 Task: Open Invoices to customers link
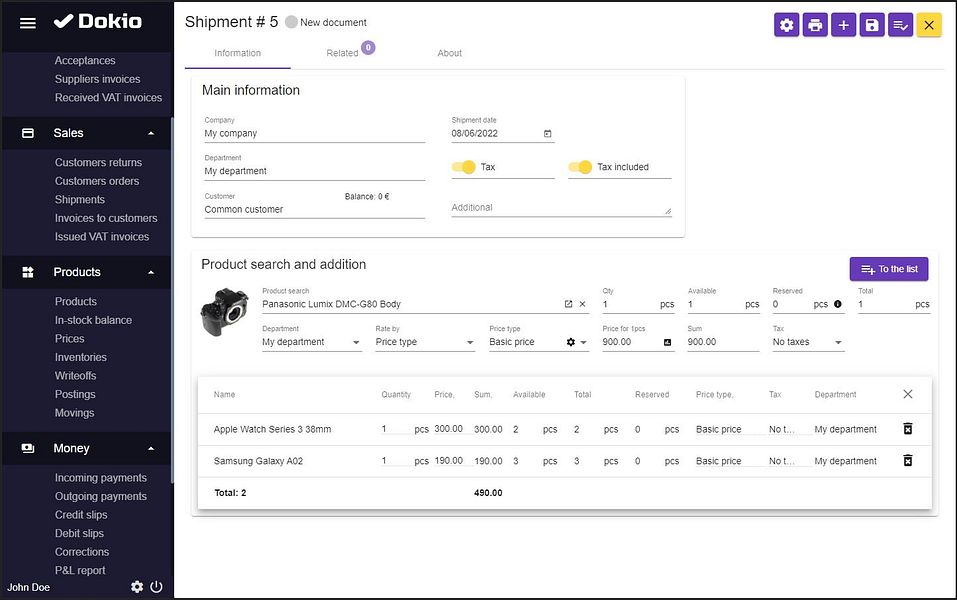[106, 219]
